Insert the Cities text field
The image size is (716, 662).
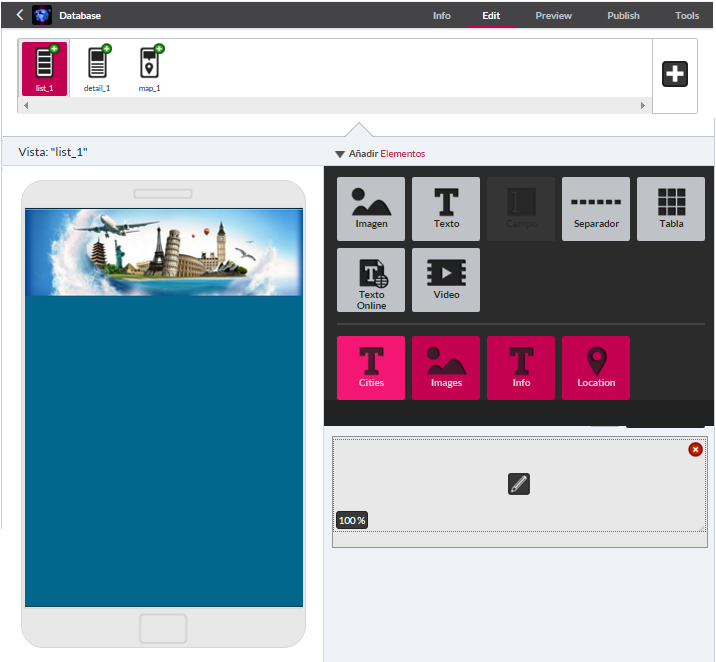pos(371,368)
